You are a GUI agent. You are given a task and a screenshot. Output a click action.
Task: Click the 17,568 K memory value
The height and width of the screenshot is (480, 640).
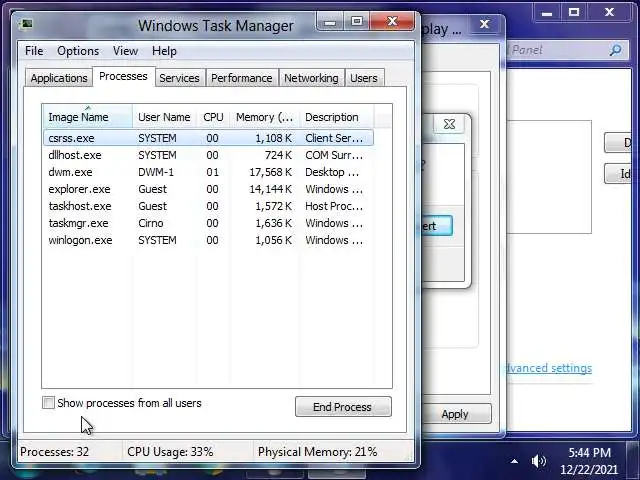point(271,172)
